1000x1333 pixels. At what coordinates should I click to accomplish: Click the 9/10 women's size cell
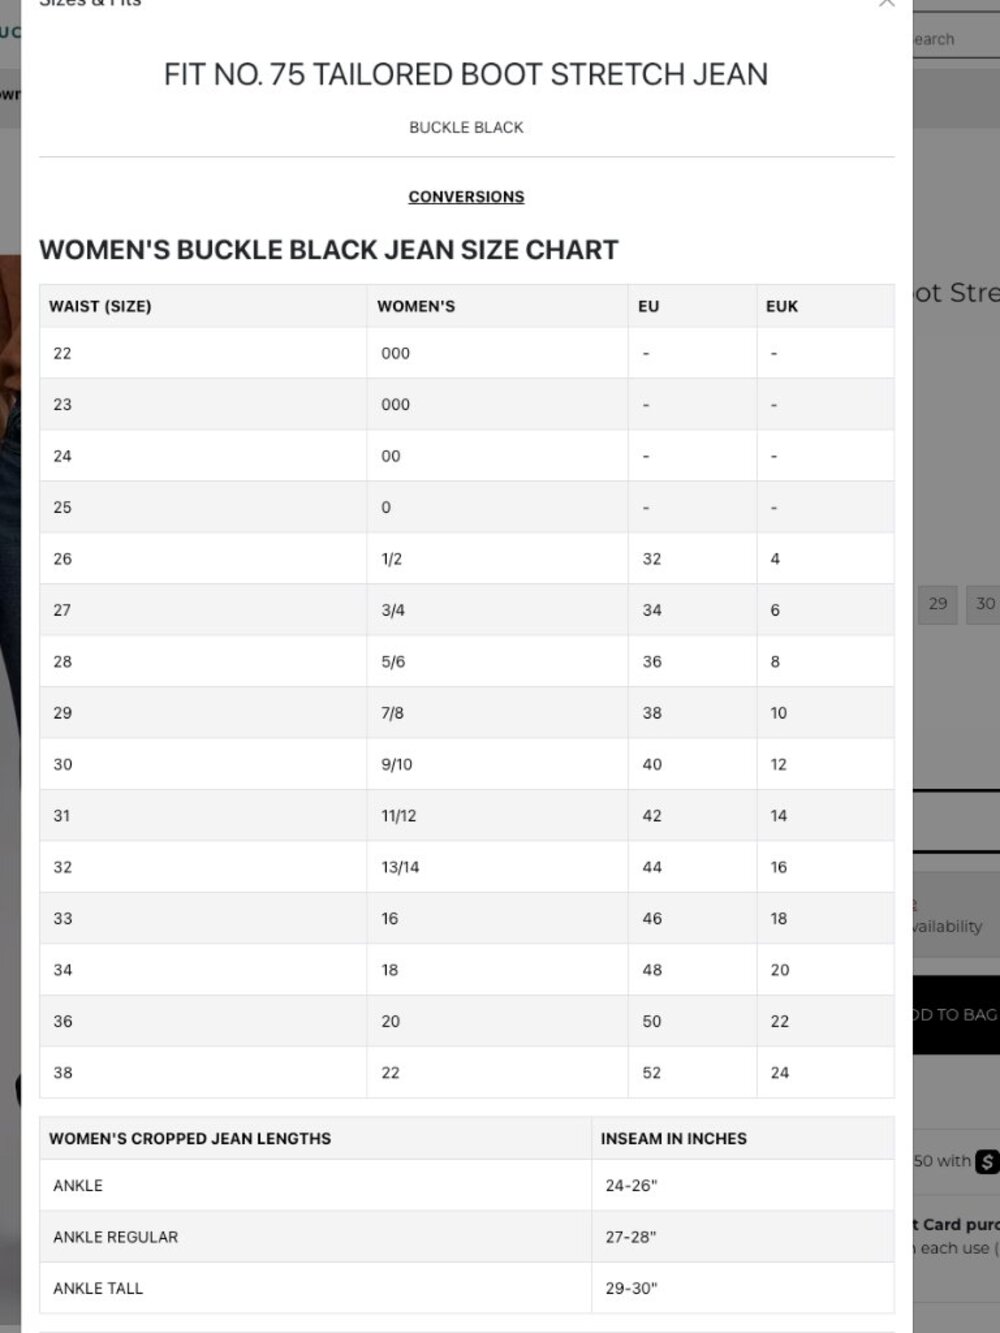point(397,765)
